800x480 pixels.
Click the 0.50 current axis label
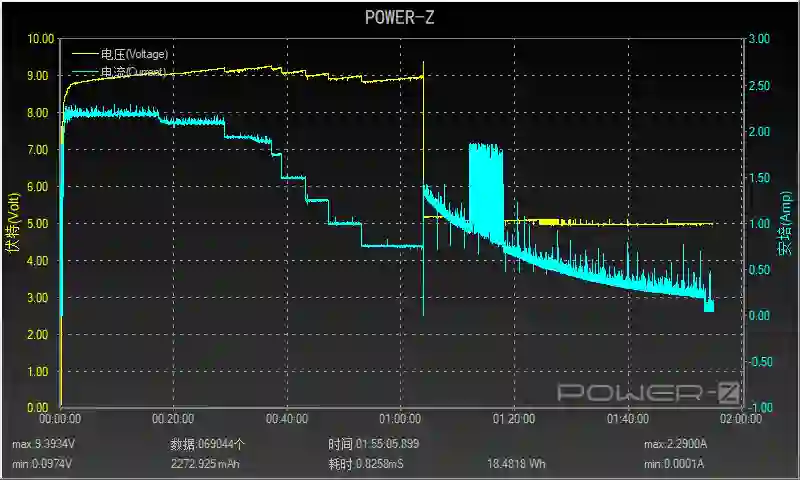[759, 269]
